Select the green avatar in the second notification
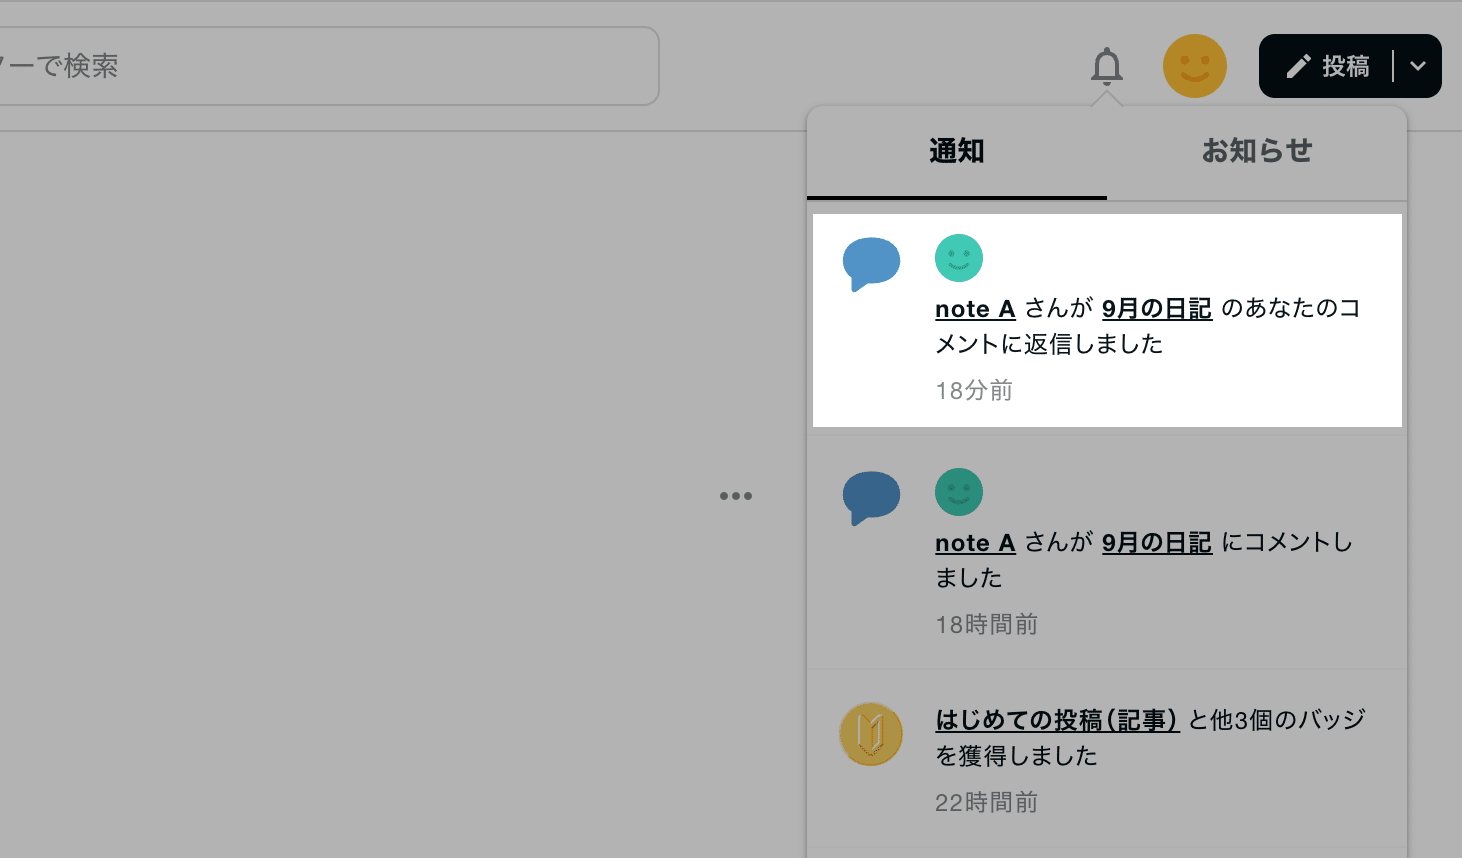1462x858 pixels. click(958, 492)
